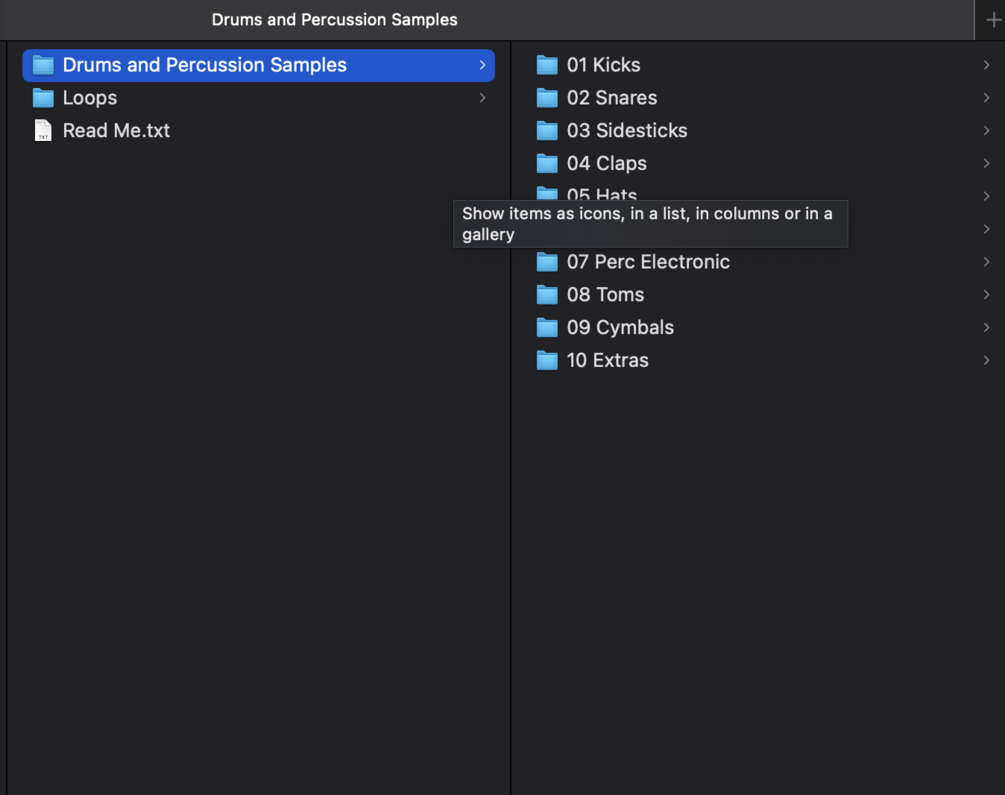Viewport: 1005px width, 795px height.
Task: Click the Loops folder icon
Action: click(43, 98)
